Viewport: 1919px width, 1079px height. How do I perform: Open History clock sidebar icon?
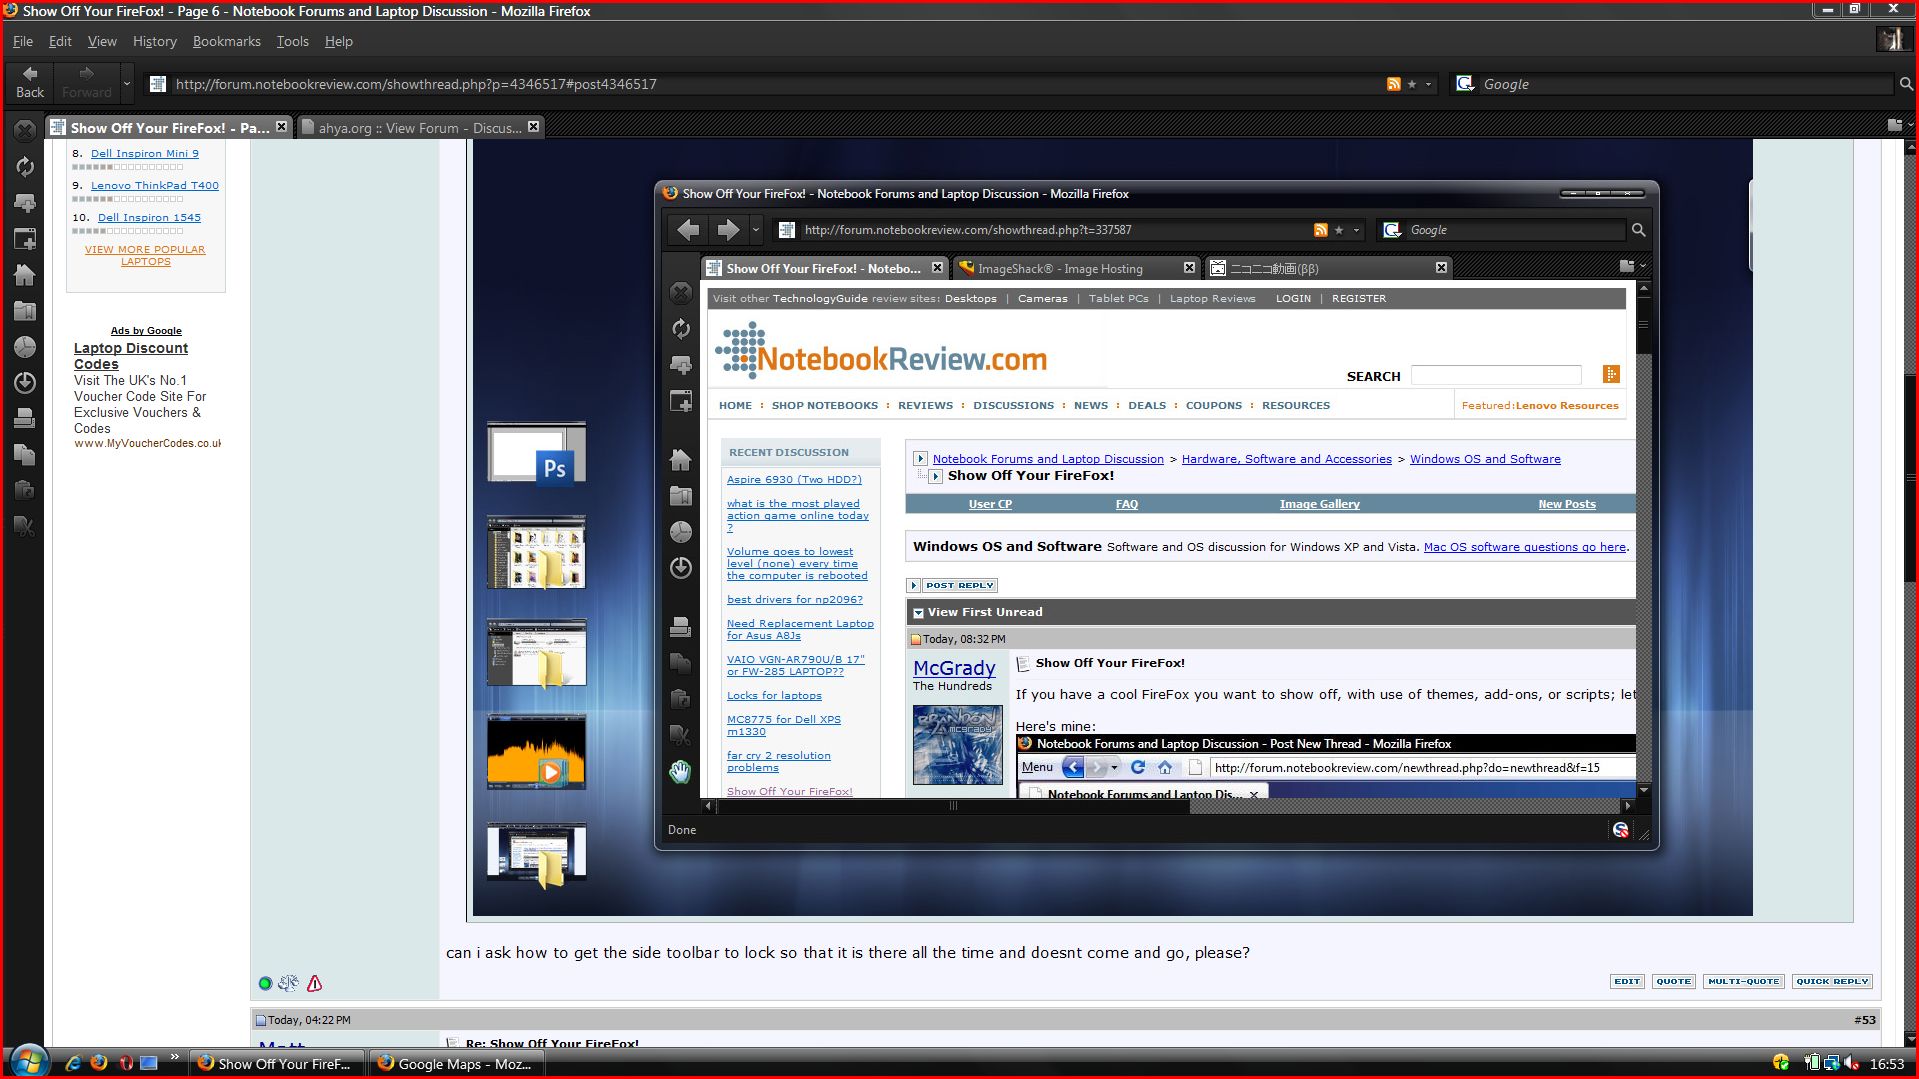coord(25,347)
